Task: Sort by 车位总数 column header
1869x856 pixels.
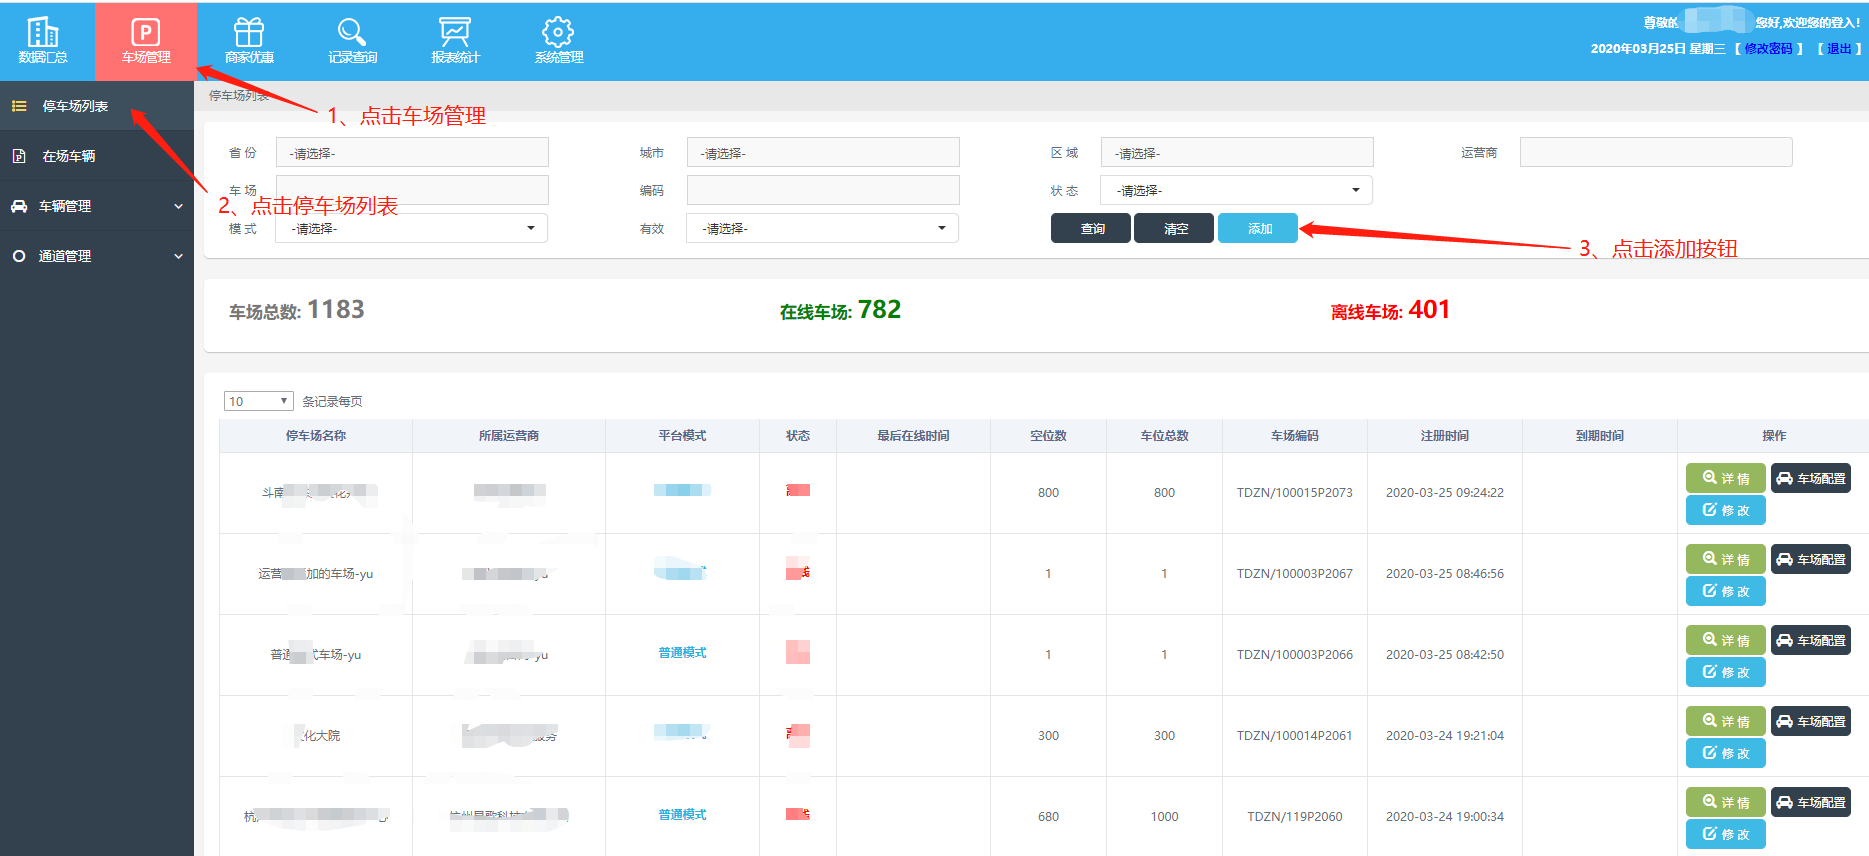Action: [x=1165, y=435]
